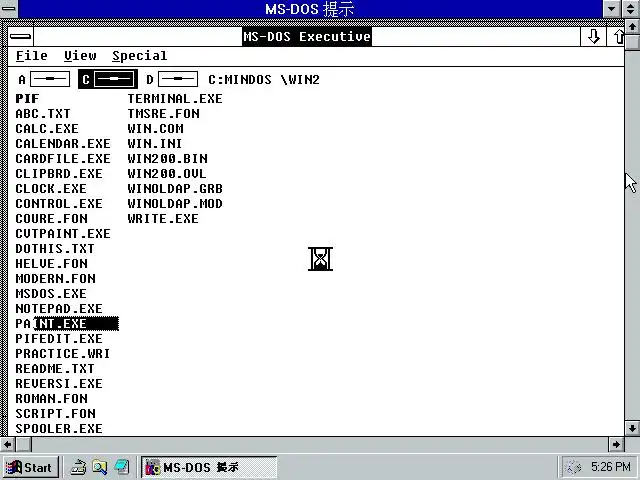Select PRACTICE.WRI file

pos(63,354)
